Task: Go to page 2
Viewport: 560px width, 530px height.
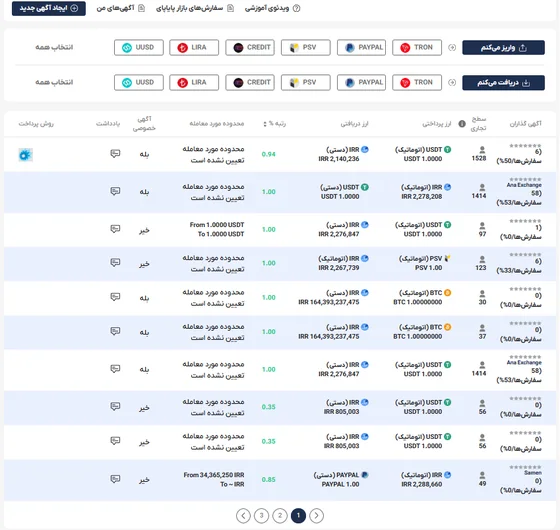Action: click(280, 515)
